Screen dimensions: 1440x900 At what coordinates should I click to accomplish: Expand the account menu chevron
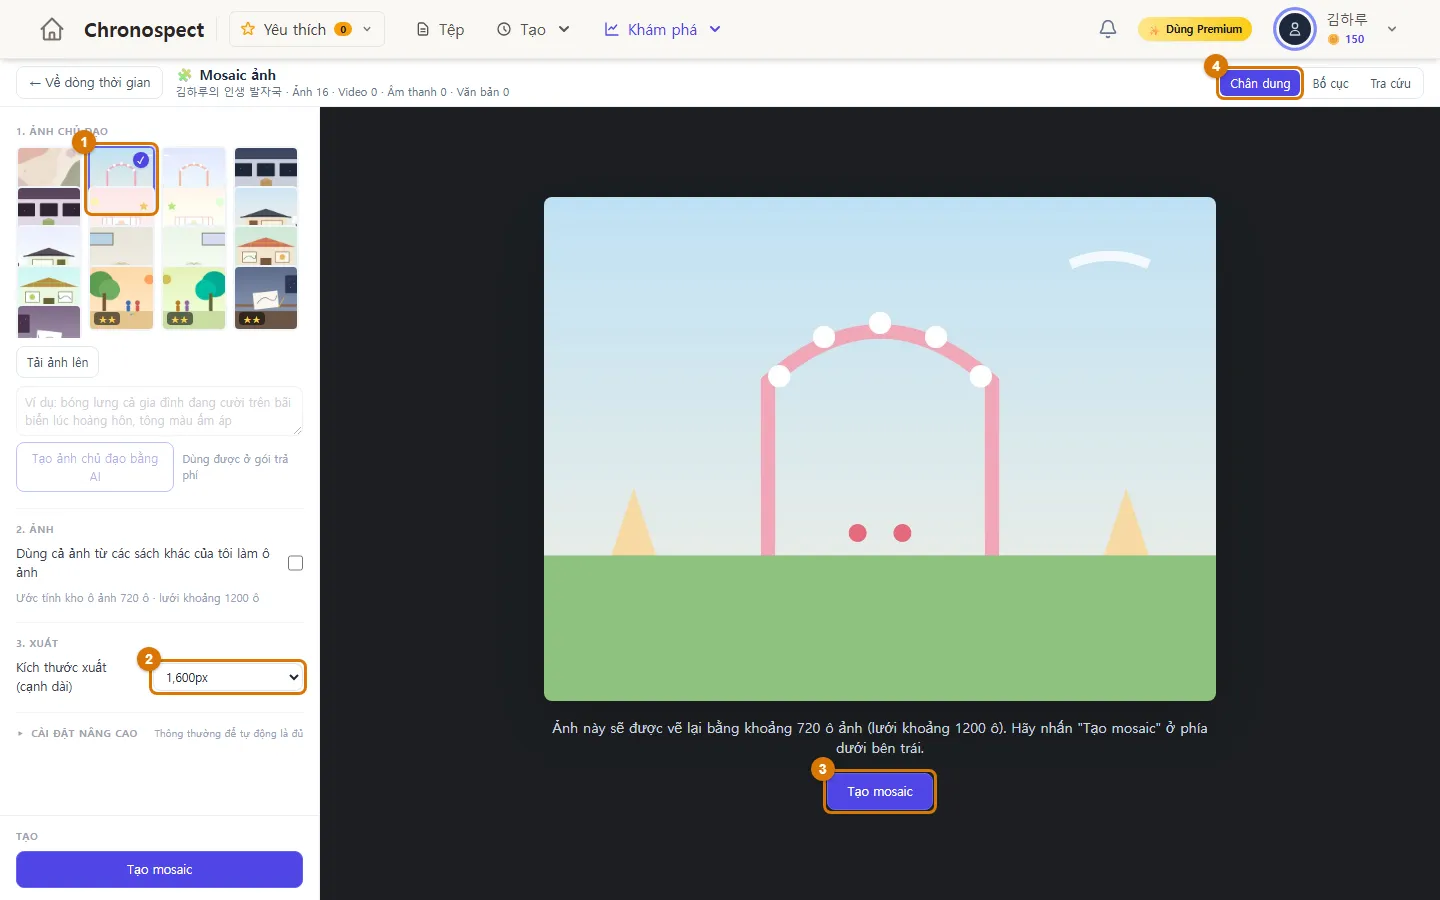click(1392, 30)
